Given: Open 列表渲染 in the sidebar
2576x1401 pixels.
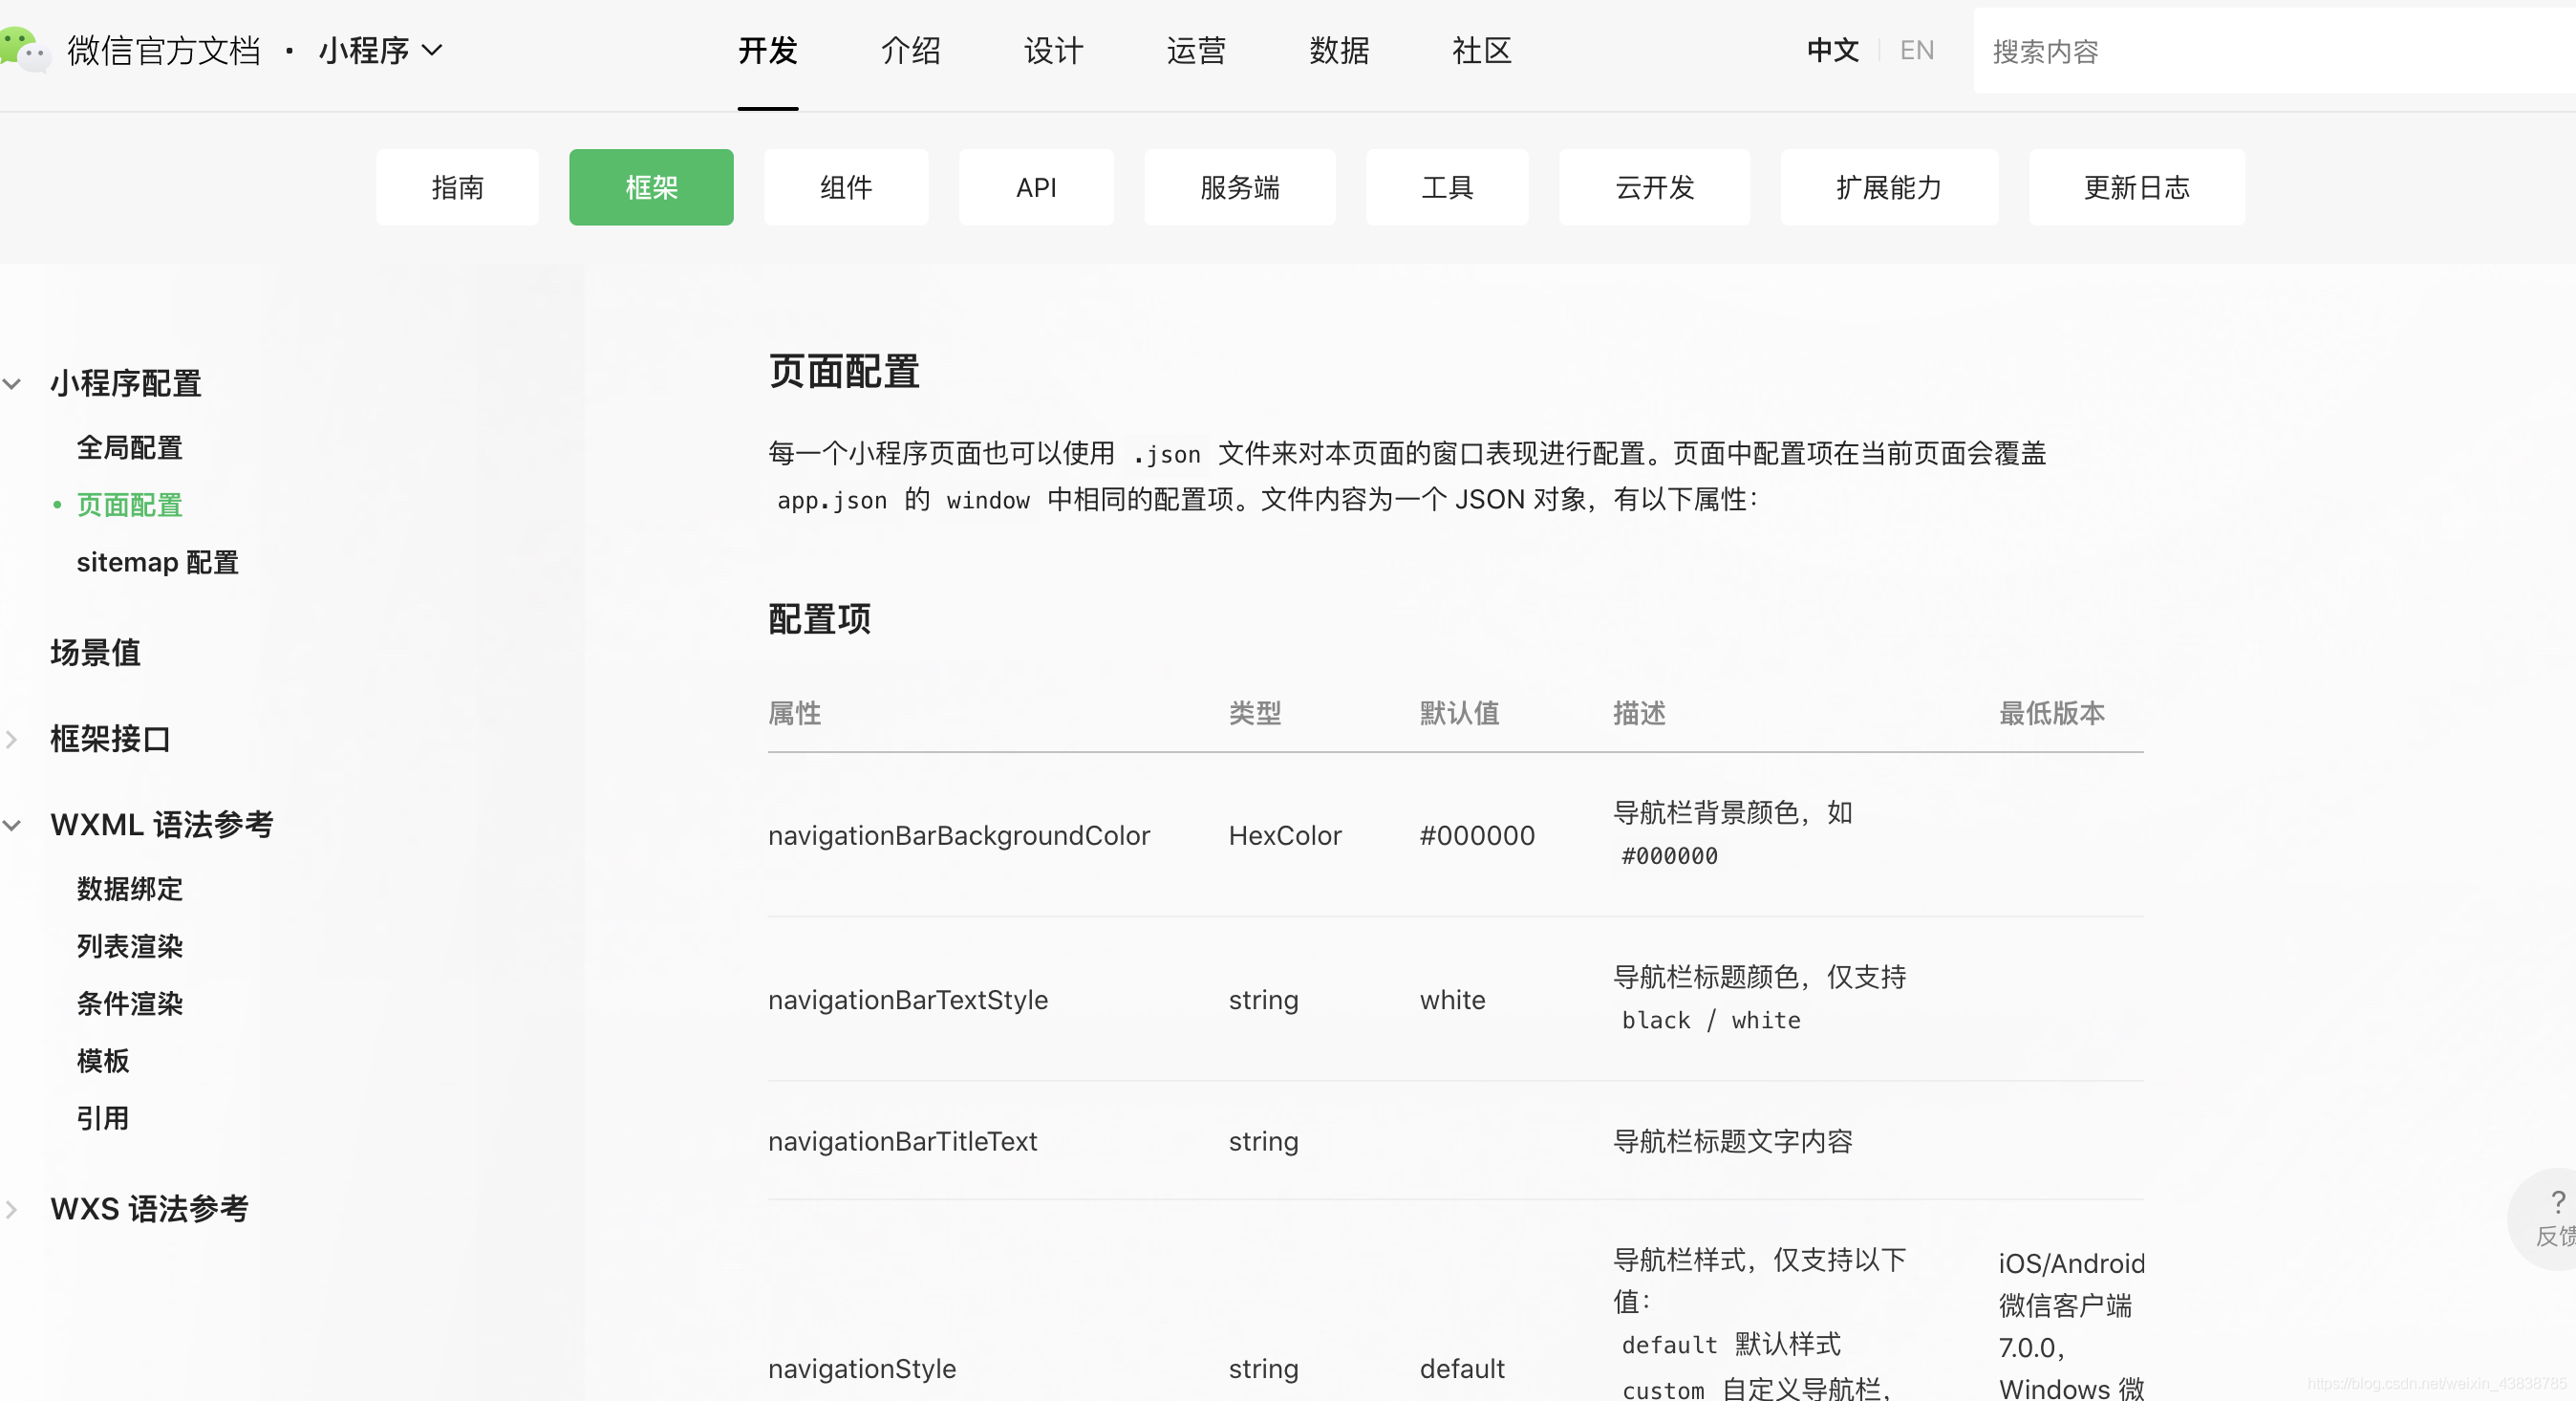Looking at the screenshot, I should pyautogui.click(x=130, y=946).
